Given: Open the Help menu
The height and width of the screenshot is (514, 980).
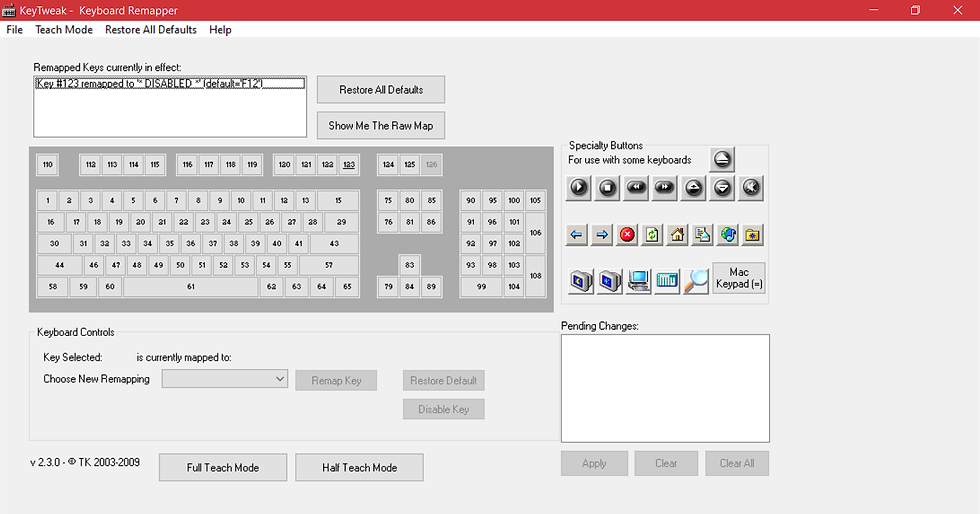Looking at the screenshot, I should [x=220, y=29].
